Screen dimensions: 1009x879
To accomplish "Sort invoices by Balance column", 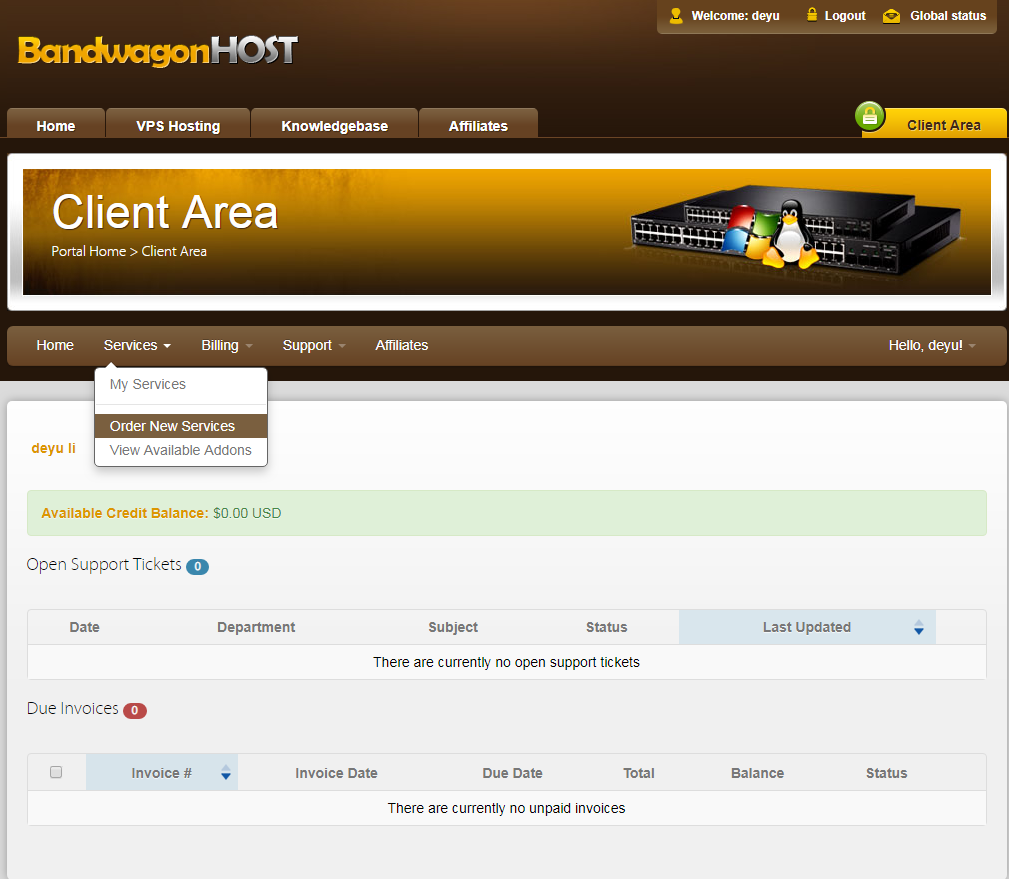I will (757, 773).
